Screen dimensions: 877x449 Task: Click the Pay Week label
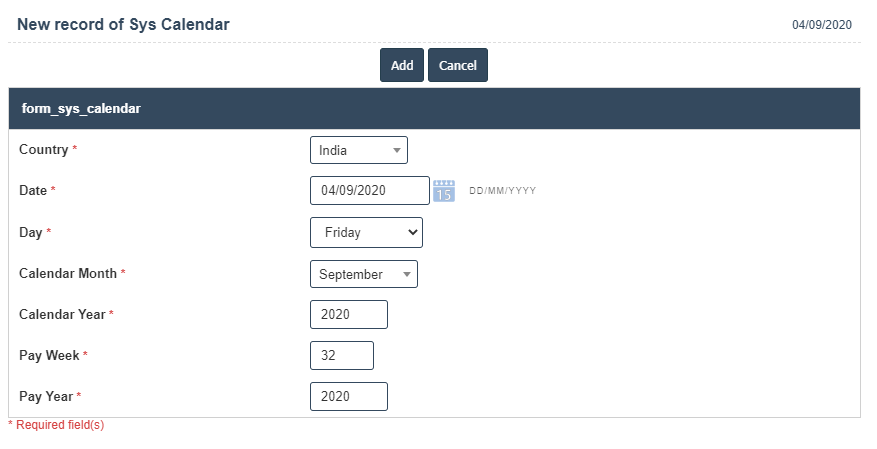[49, 355]
